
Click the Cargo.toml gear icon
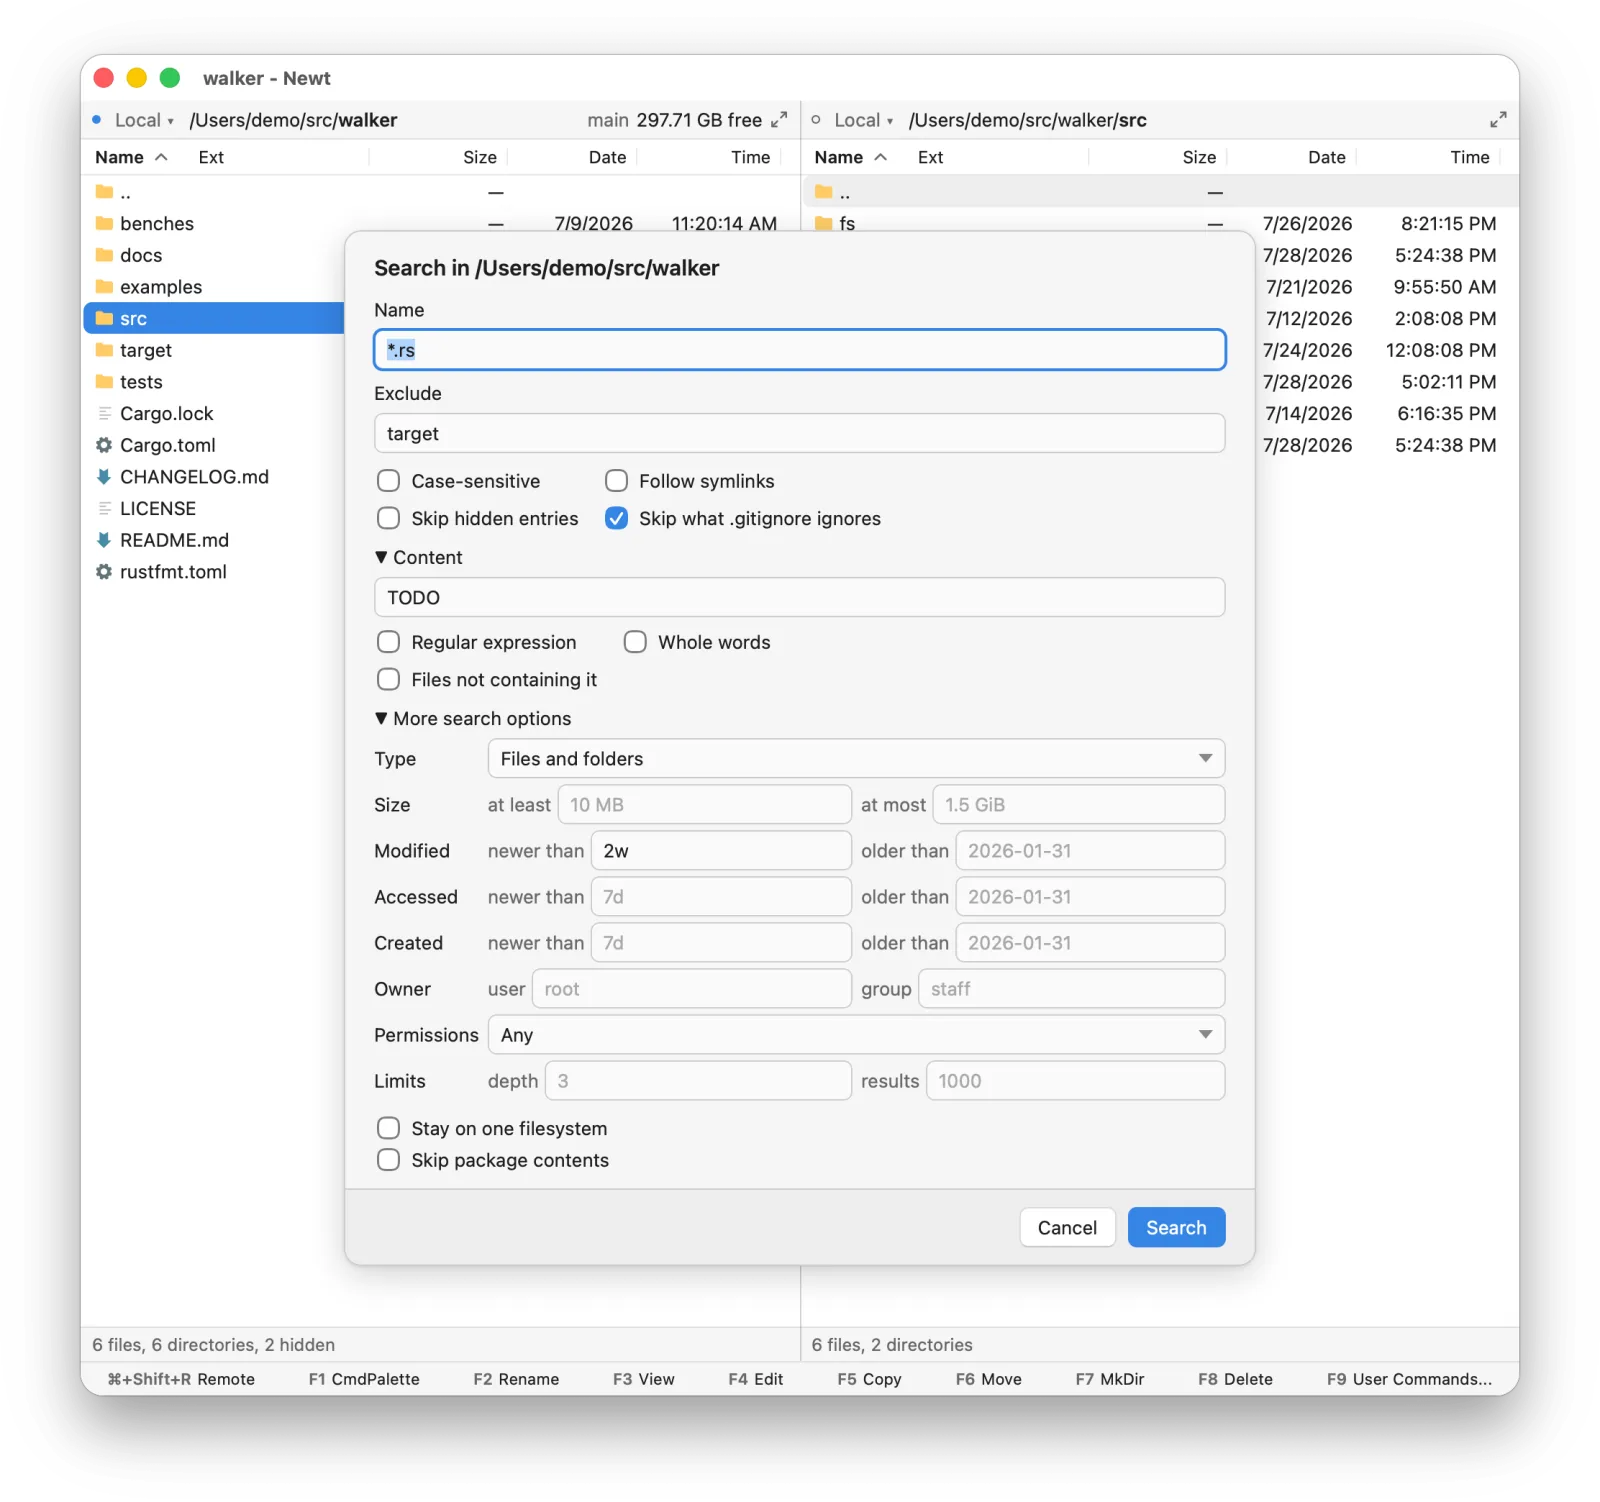[x=104, y=445]
